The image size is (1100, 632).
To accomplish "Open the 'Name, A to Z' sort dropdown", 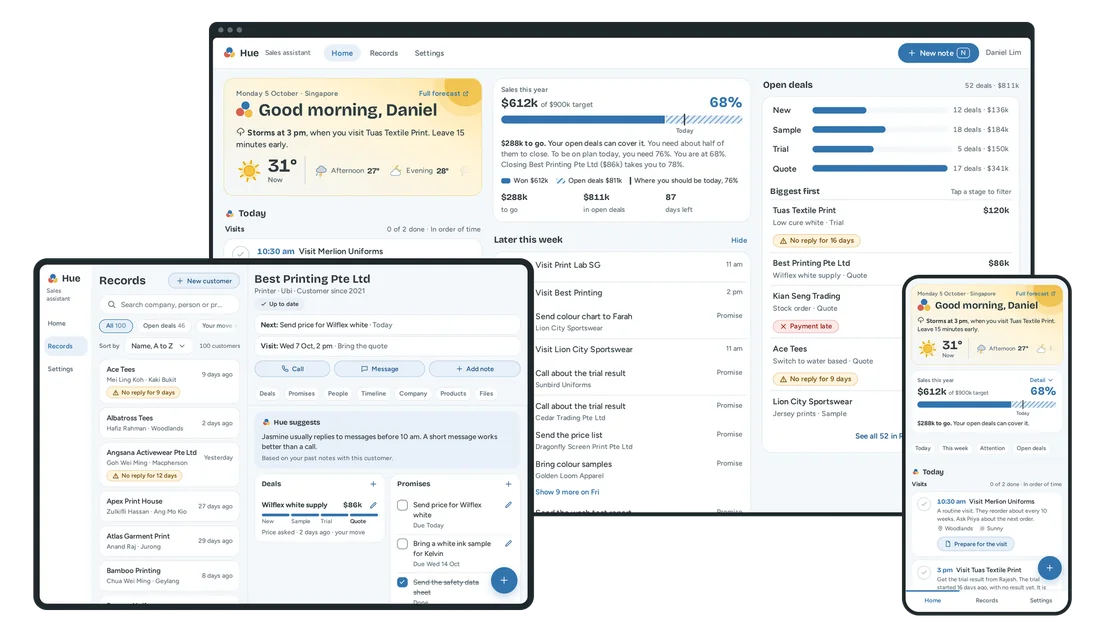I will [x=158, y=346].
